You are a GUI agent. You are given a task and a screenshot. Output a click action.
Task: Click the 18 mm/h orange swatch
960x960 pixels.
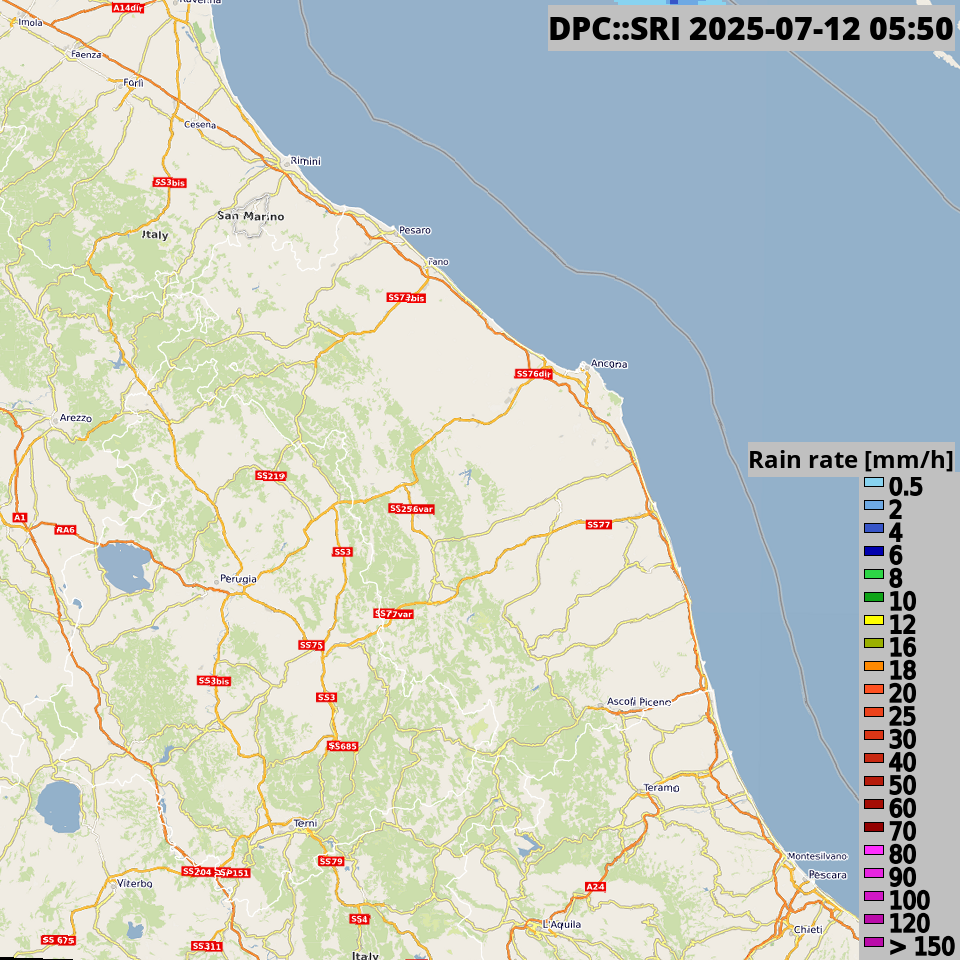click(874, 666)
